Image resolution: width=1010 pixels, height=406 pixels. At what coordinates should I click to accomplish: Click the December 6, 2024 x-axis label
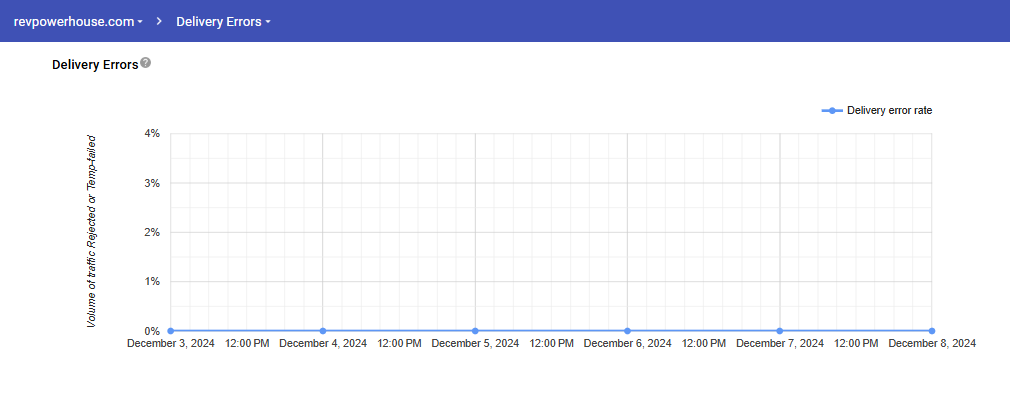coord(627,344)
